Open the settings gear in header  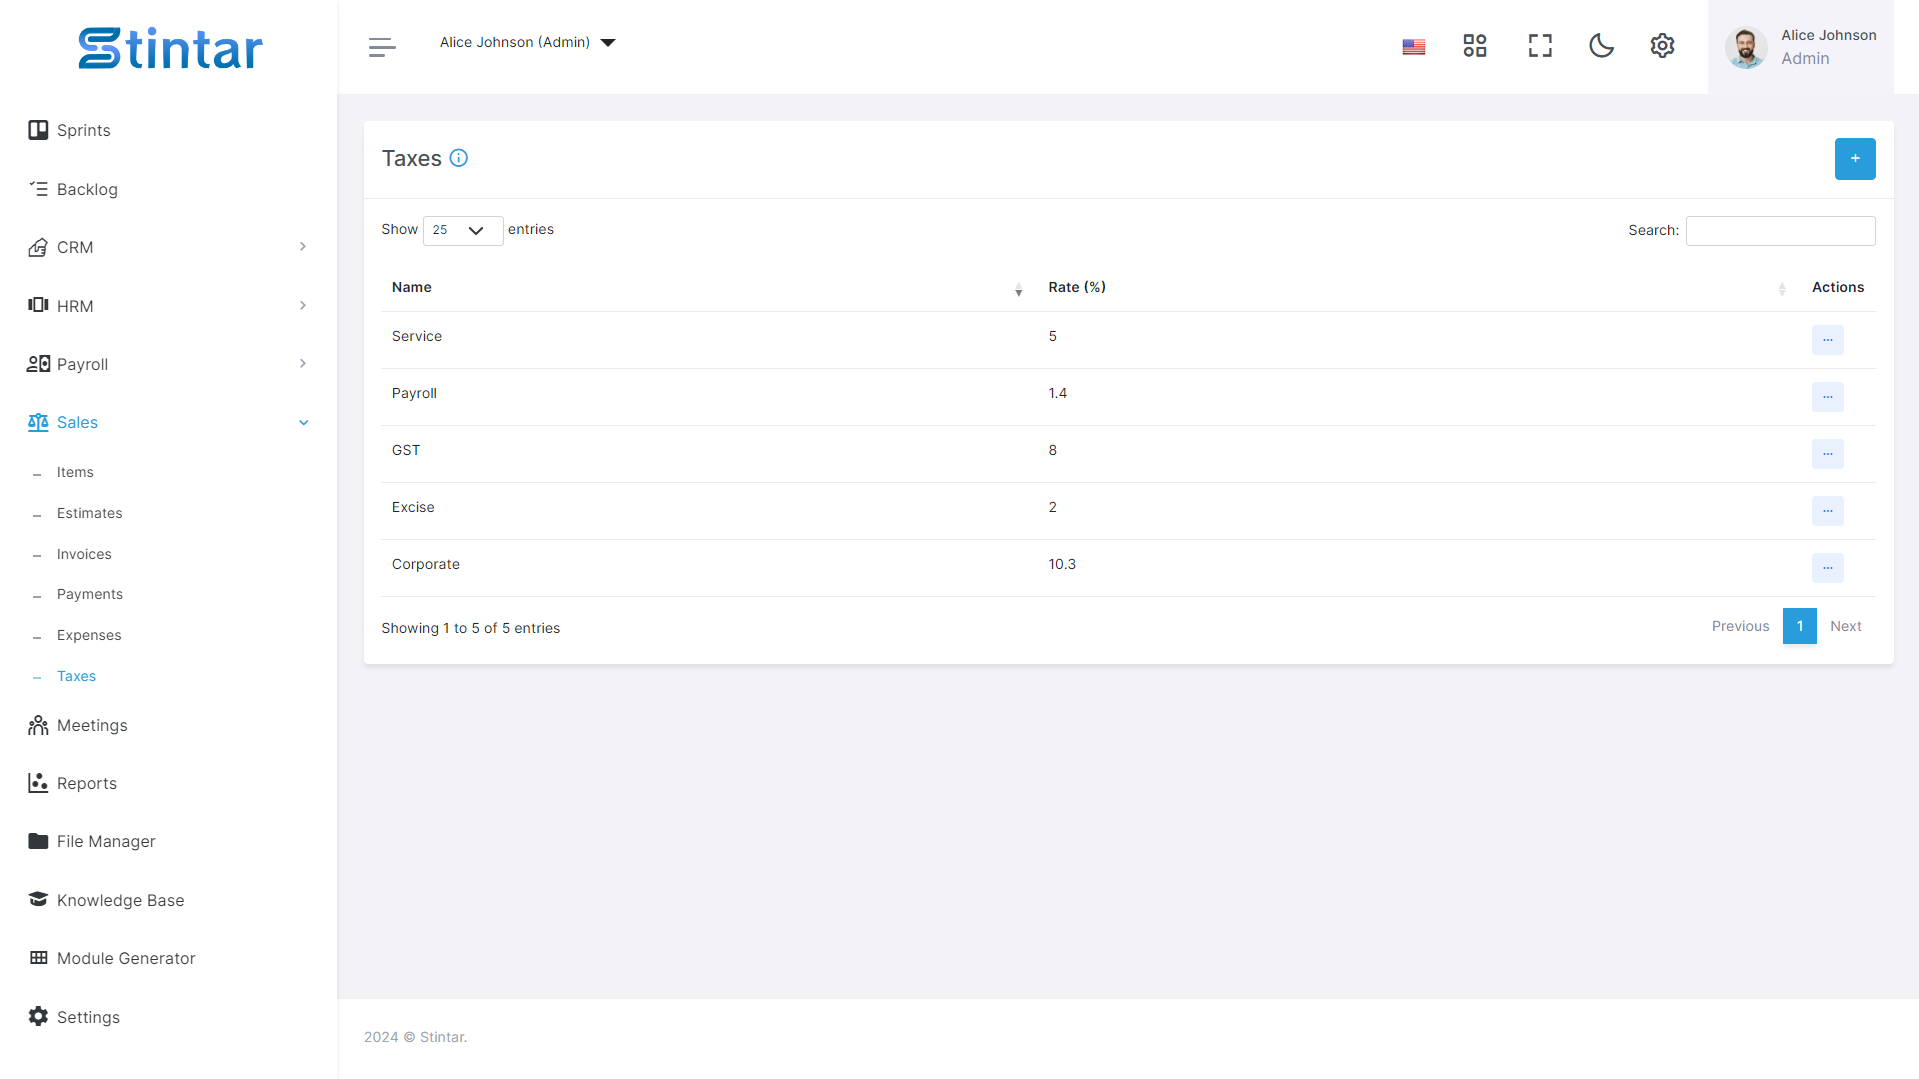[x=1662, y=46]
